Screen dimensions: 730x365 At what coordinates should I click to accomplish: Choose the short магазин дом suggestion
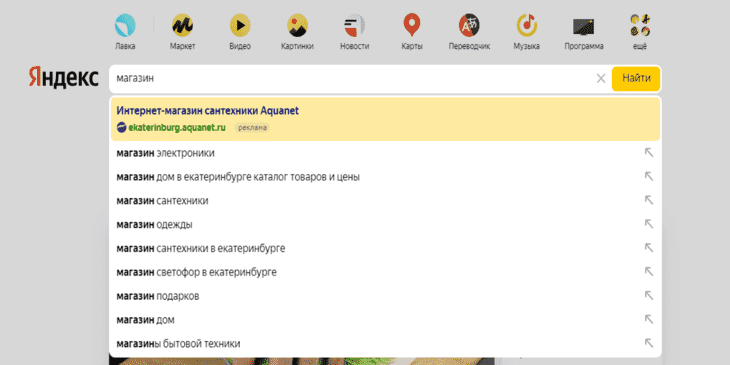[x=385, y=320]
